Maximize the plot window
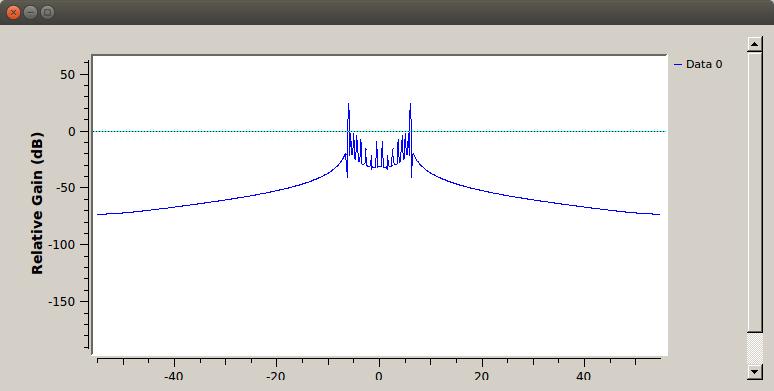 (47, 12)
